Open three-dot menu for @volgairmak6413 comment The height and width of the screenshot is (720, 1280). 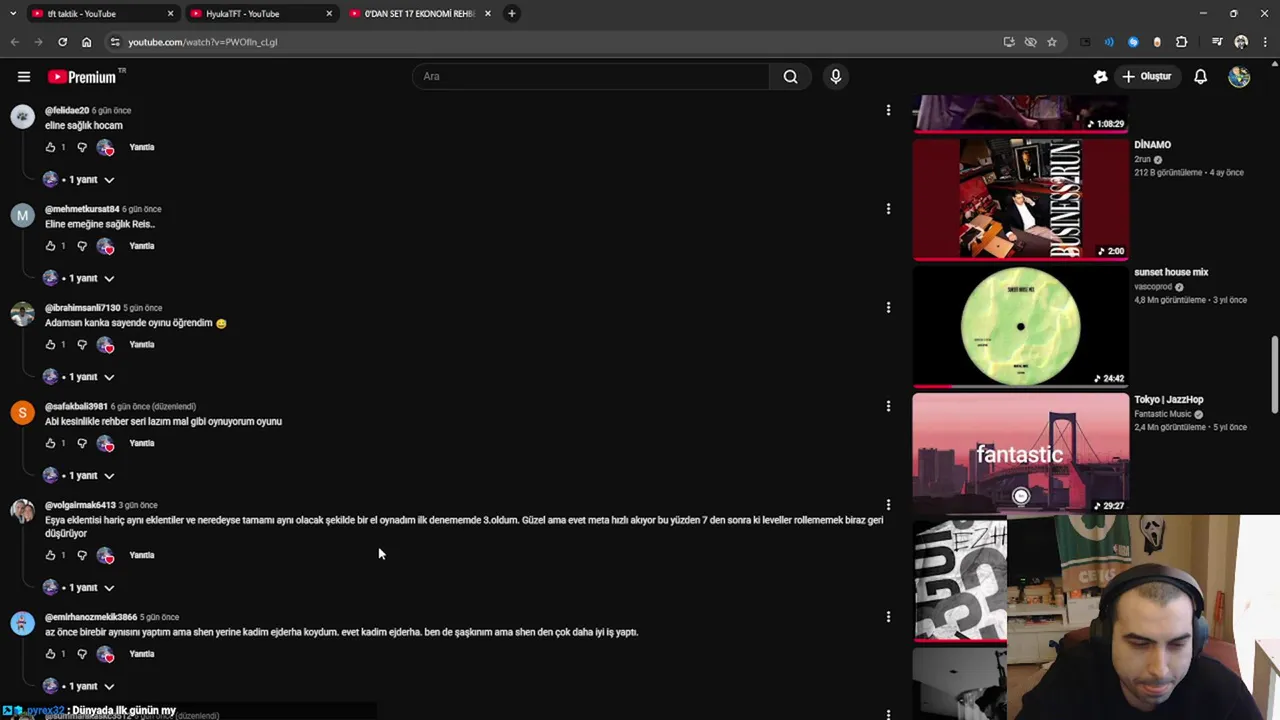(x=888, y=505)
